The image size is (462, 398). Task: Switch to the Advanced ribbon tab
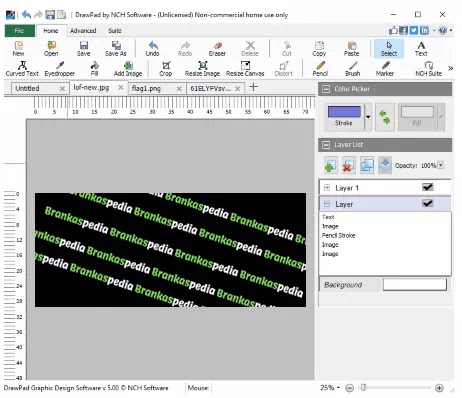point(83,31)
